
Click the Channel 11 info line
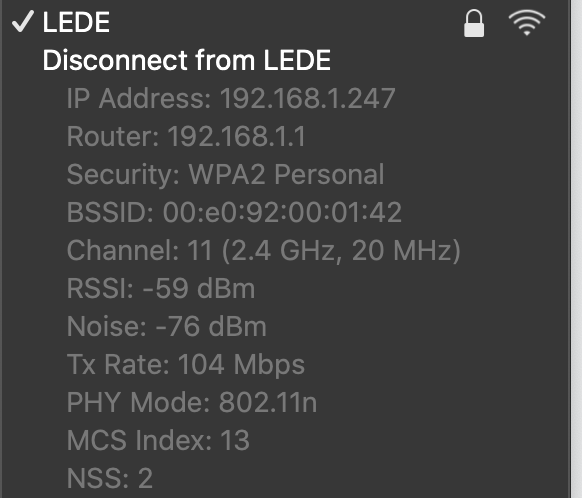[x=264, y=250]
